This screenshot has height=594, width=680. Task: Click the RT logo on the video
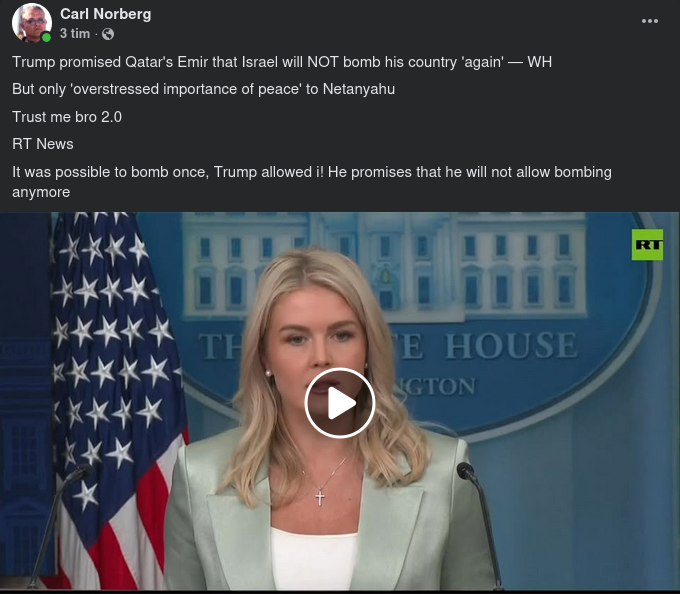tap(647, 245)
